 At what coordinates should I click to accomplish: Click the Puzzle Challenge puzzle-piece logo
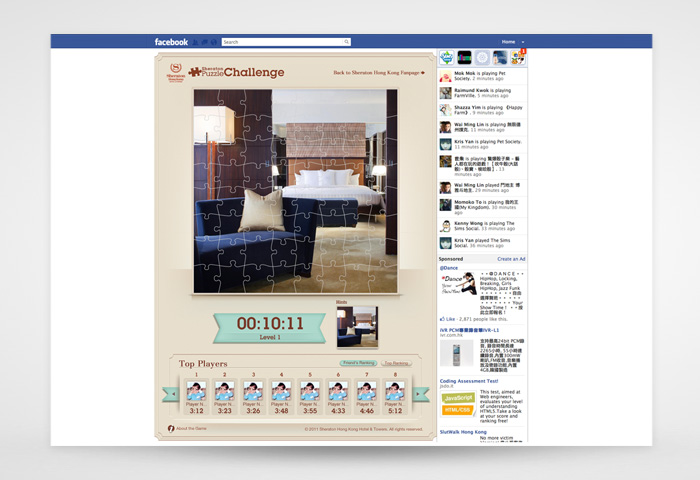pyautogui.click(x=236, y=72)
